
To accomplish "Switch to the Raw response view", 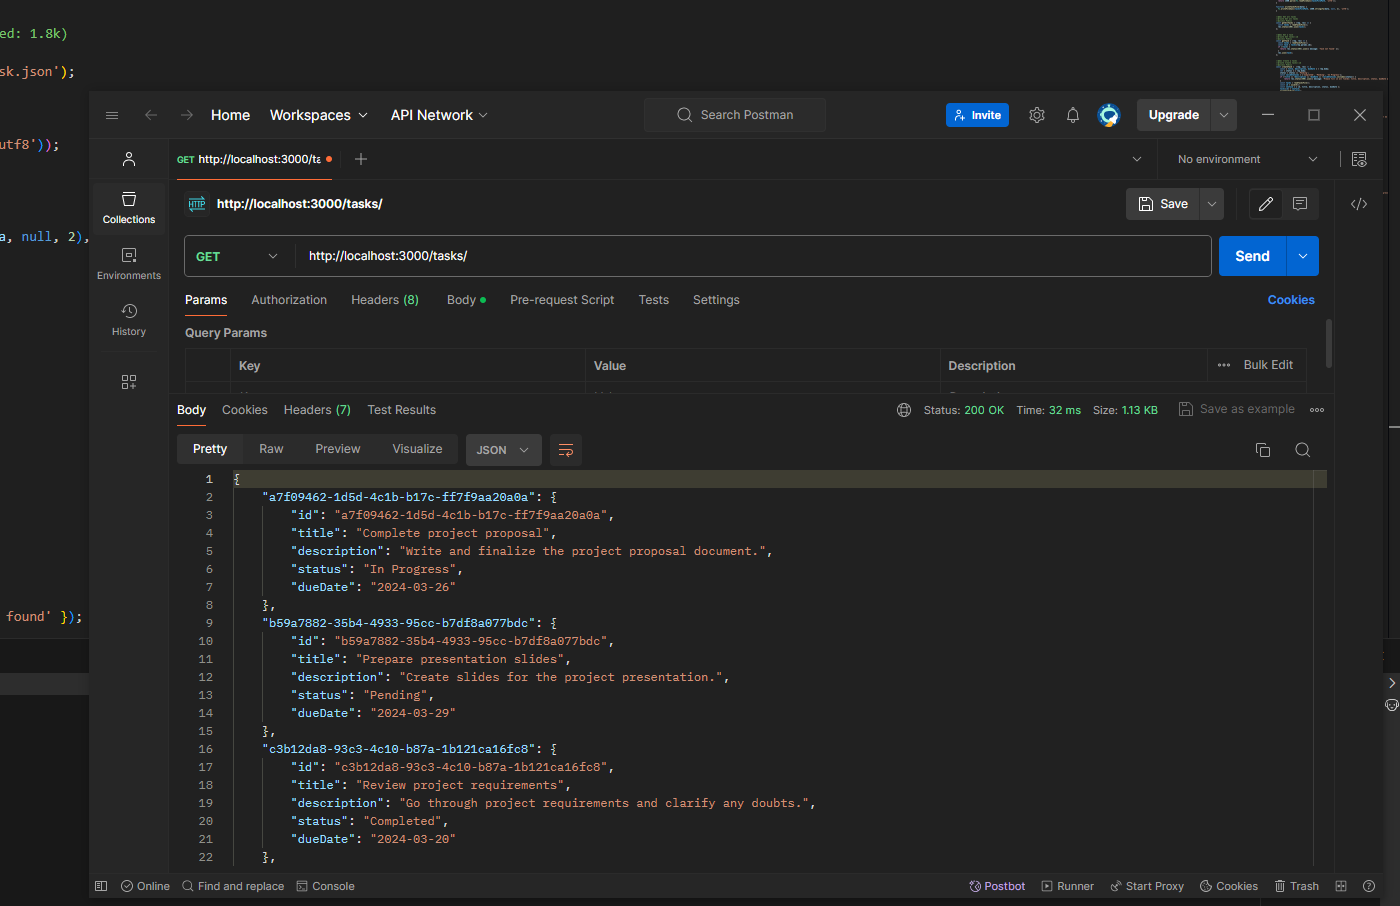I will tap(271, 449).
